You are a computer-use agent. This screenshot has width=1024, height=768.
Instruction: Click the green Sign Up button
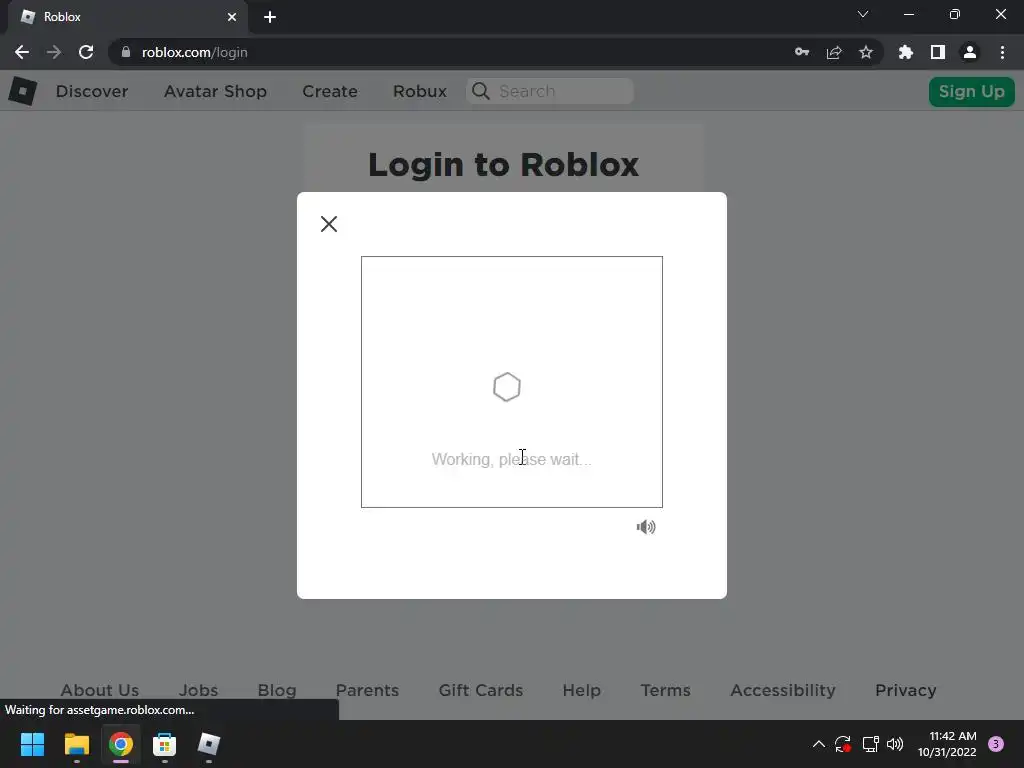point(971,91)
